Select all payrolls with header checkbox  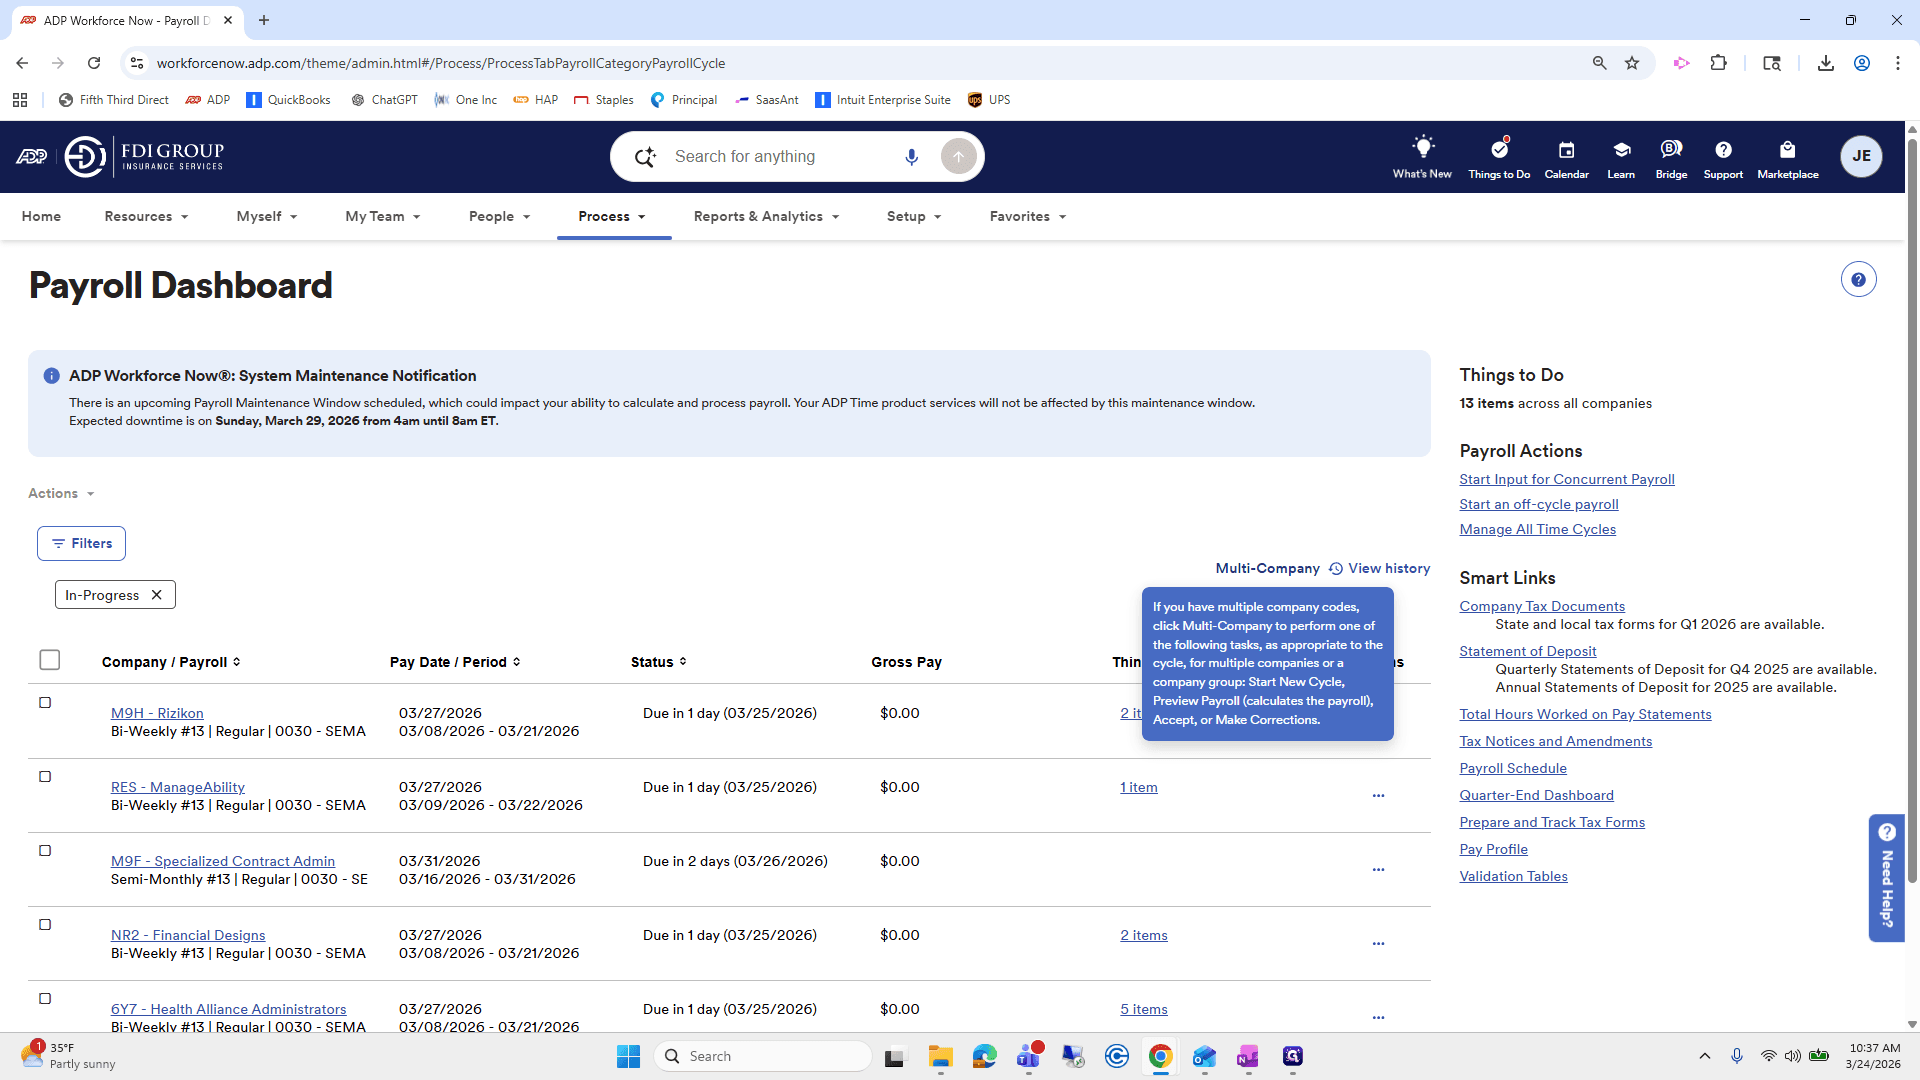pos(50,660)
